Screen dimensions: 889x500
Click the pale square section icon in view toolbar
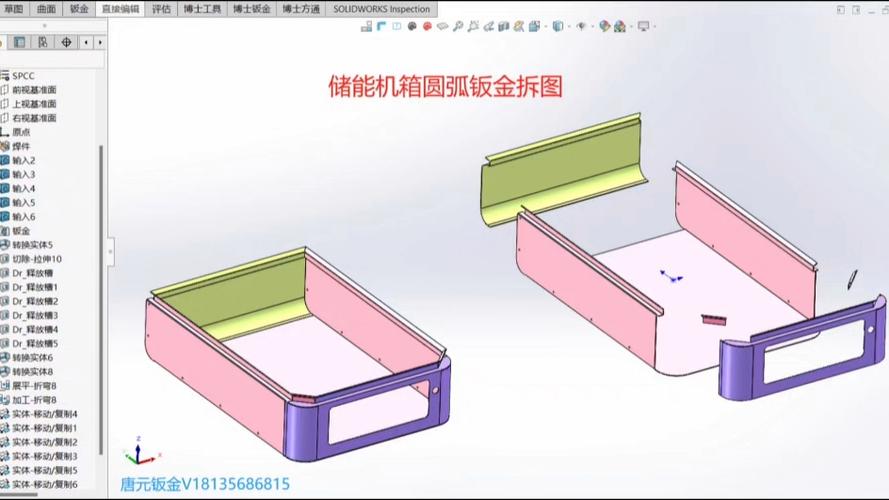[396, 26]
